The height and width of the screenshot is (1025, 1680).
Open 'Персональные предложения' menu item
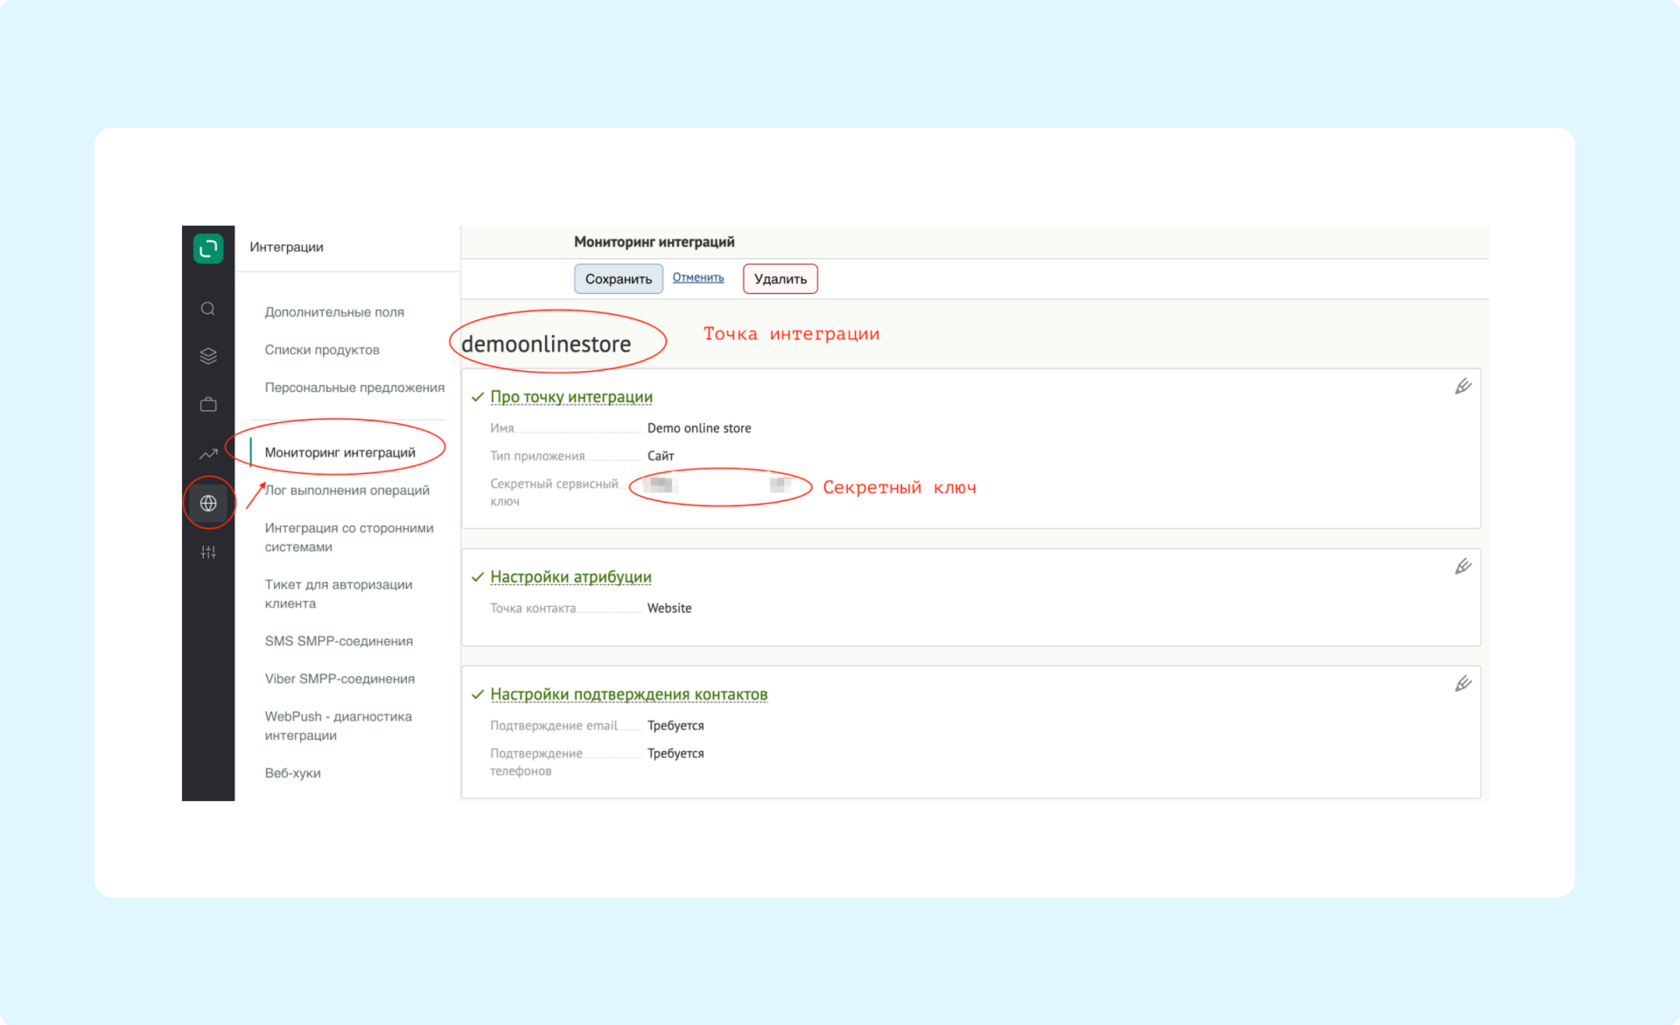coord(354,388)
